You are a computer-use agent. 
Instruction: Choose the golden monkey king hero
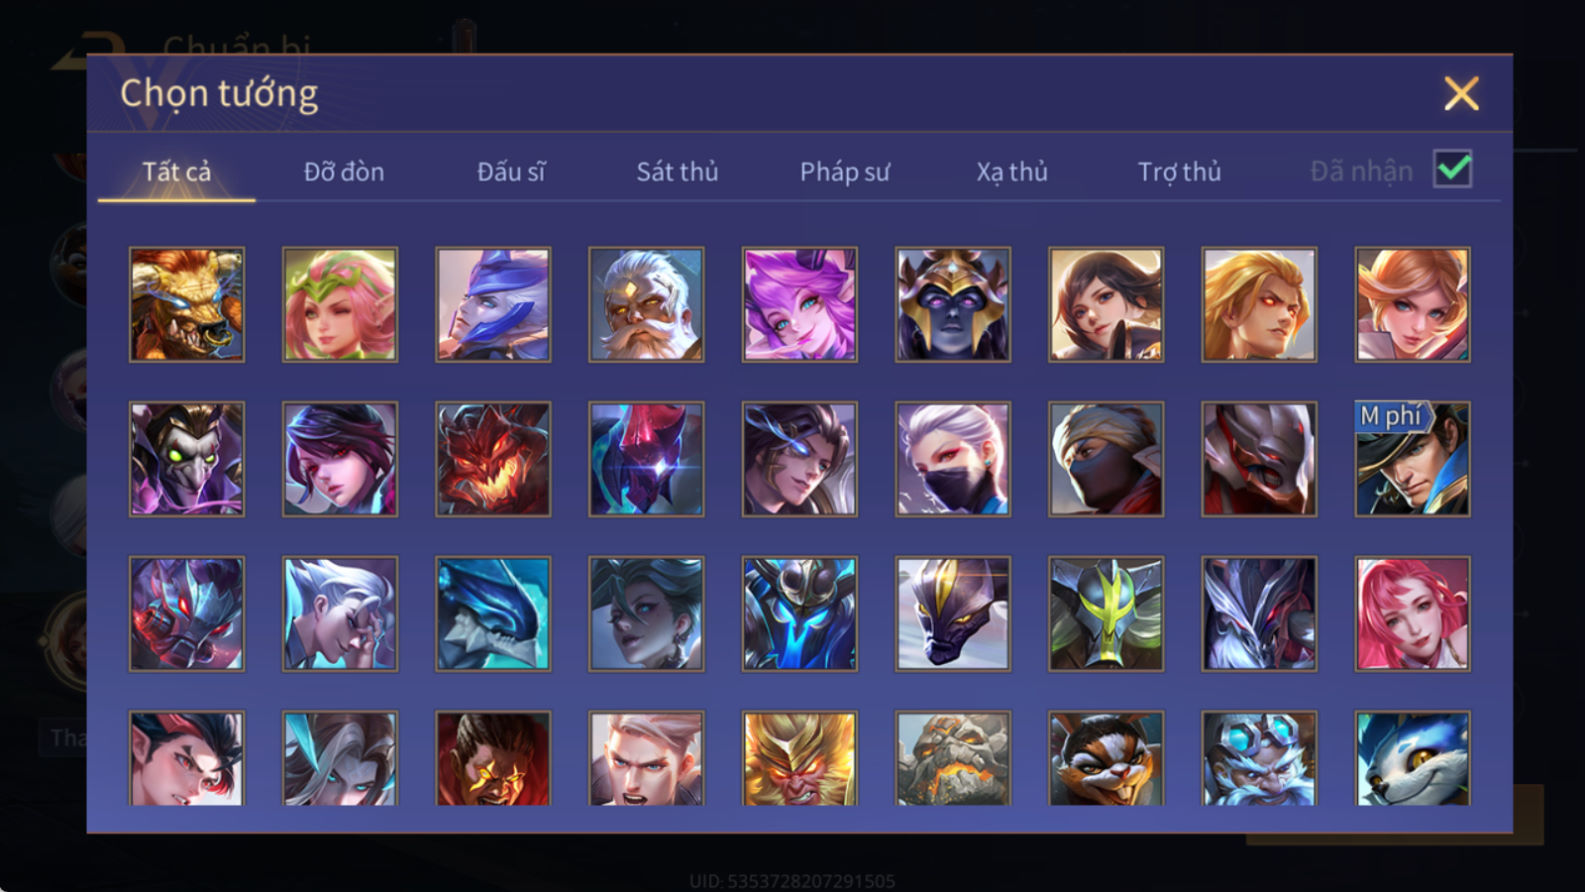coord(799,758)
